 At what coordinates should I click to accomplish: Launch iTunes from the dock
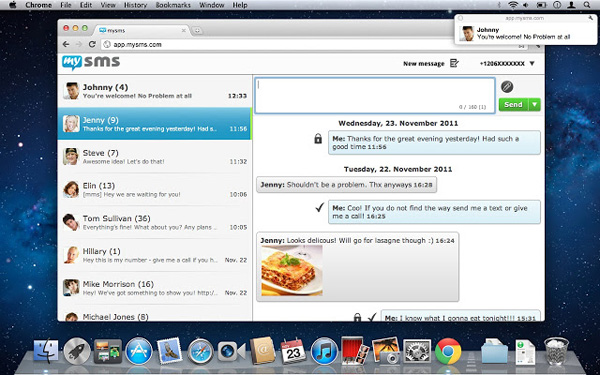(x=324, y=351)
